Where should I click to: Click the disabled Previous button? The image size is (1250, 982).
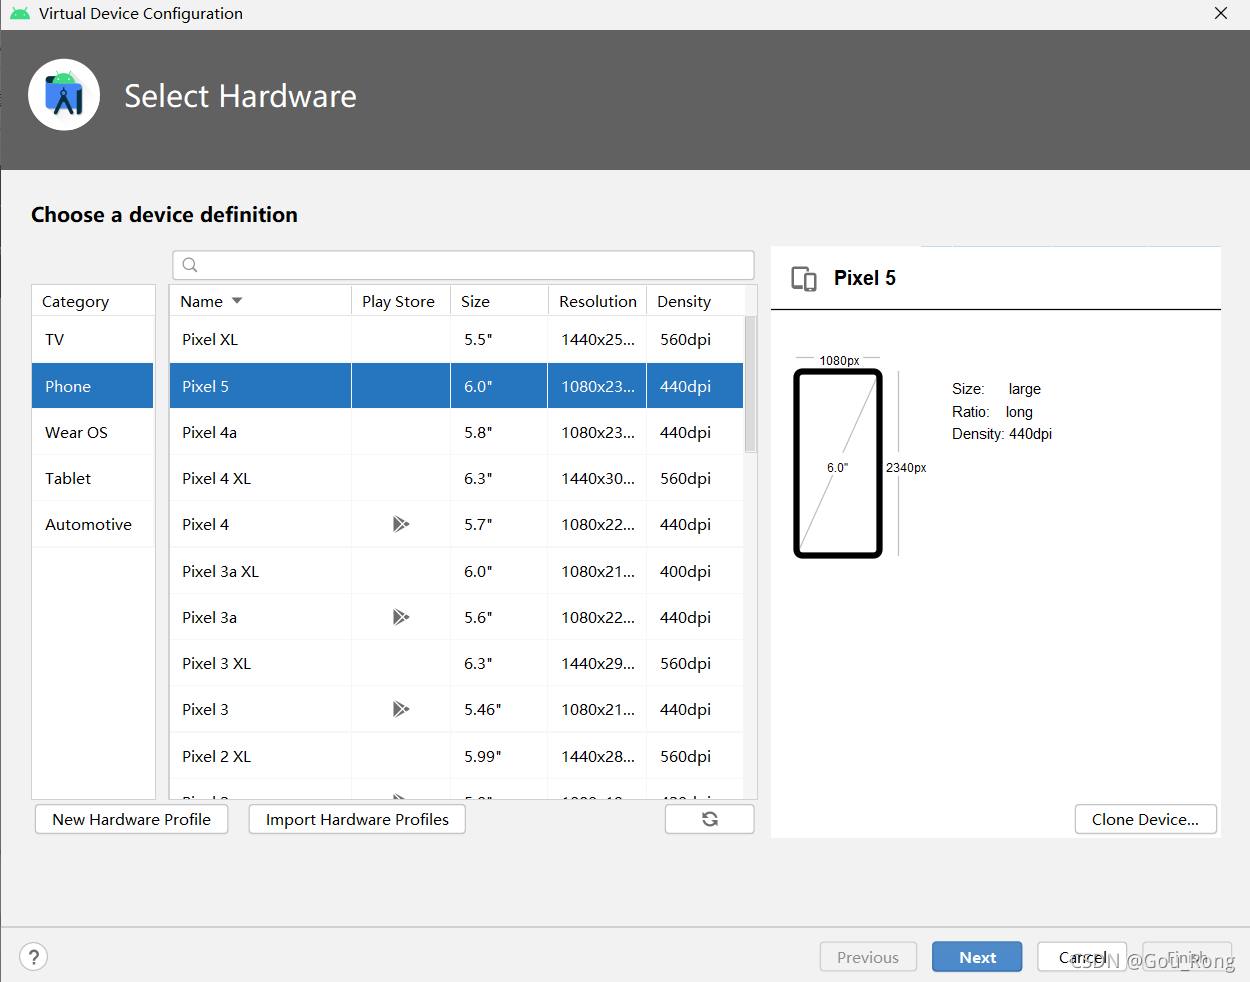click(x=868, y=957)
